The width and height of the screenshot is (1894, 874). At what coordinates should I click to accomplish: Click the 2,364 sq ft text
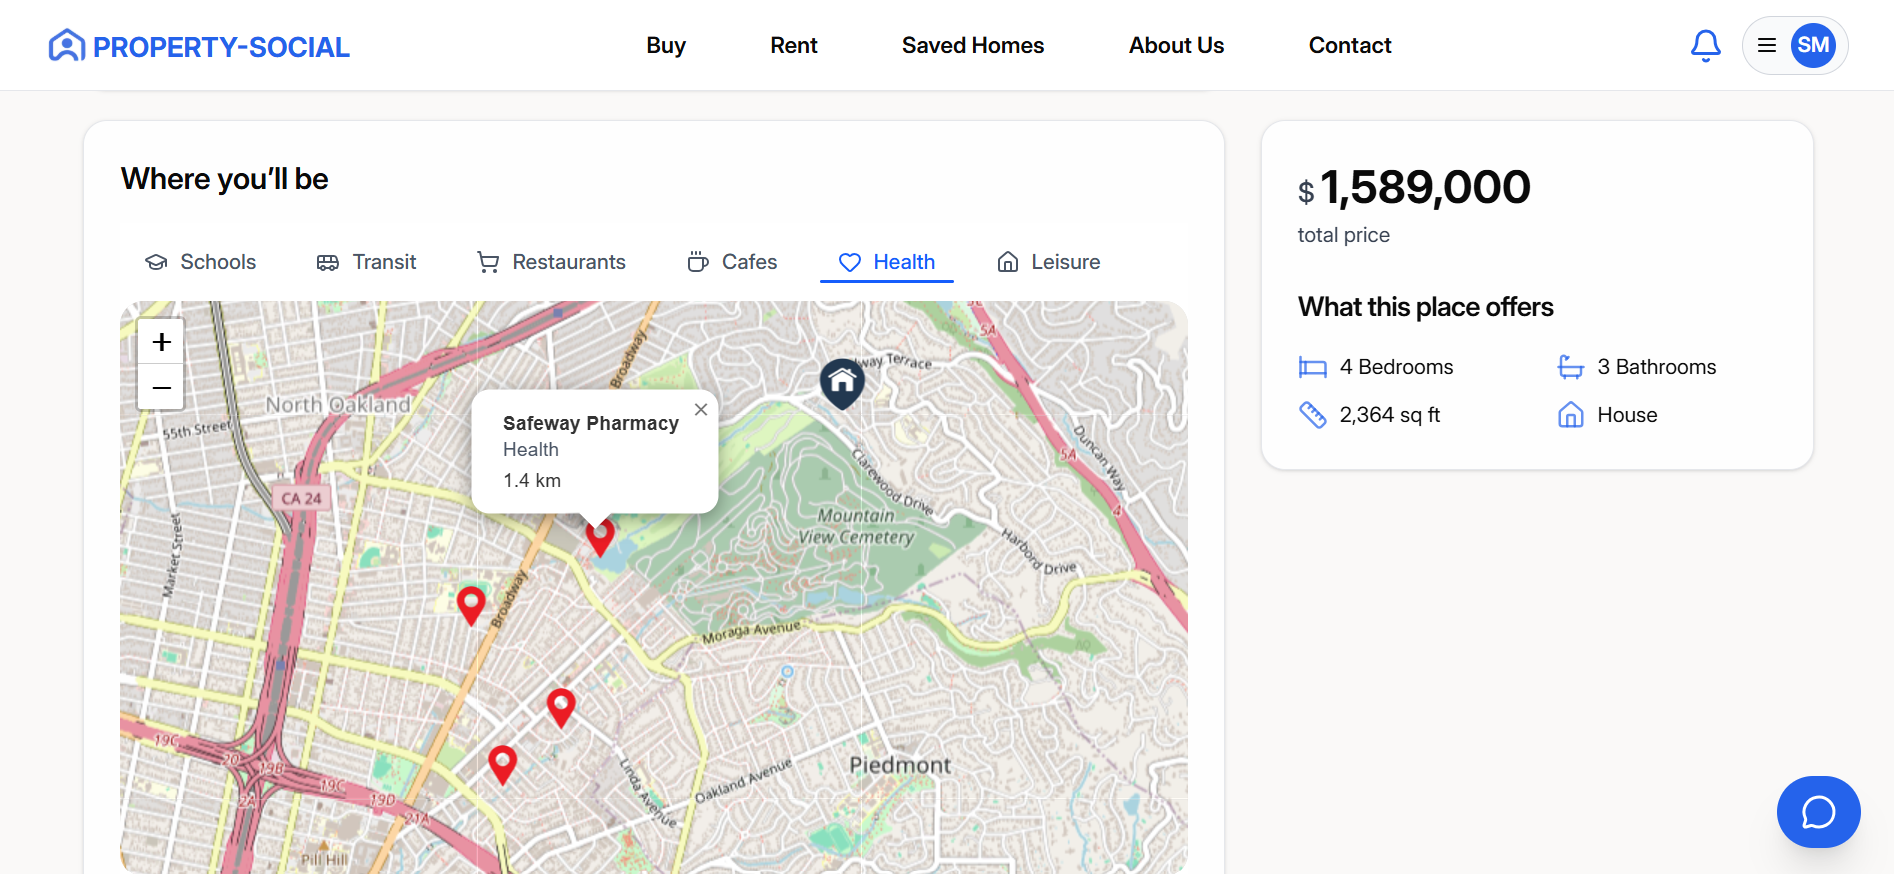click(1390, 415)
